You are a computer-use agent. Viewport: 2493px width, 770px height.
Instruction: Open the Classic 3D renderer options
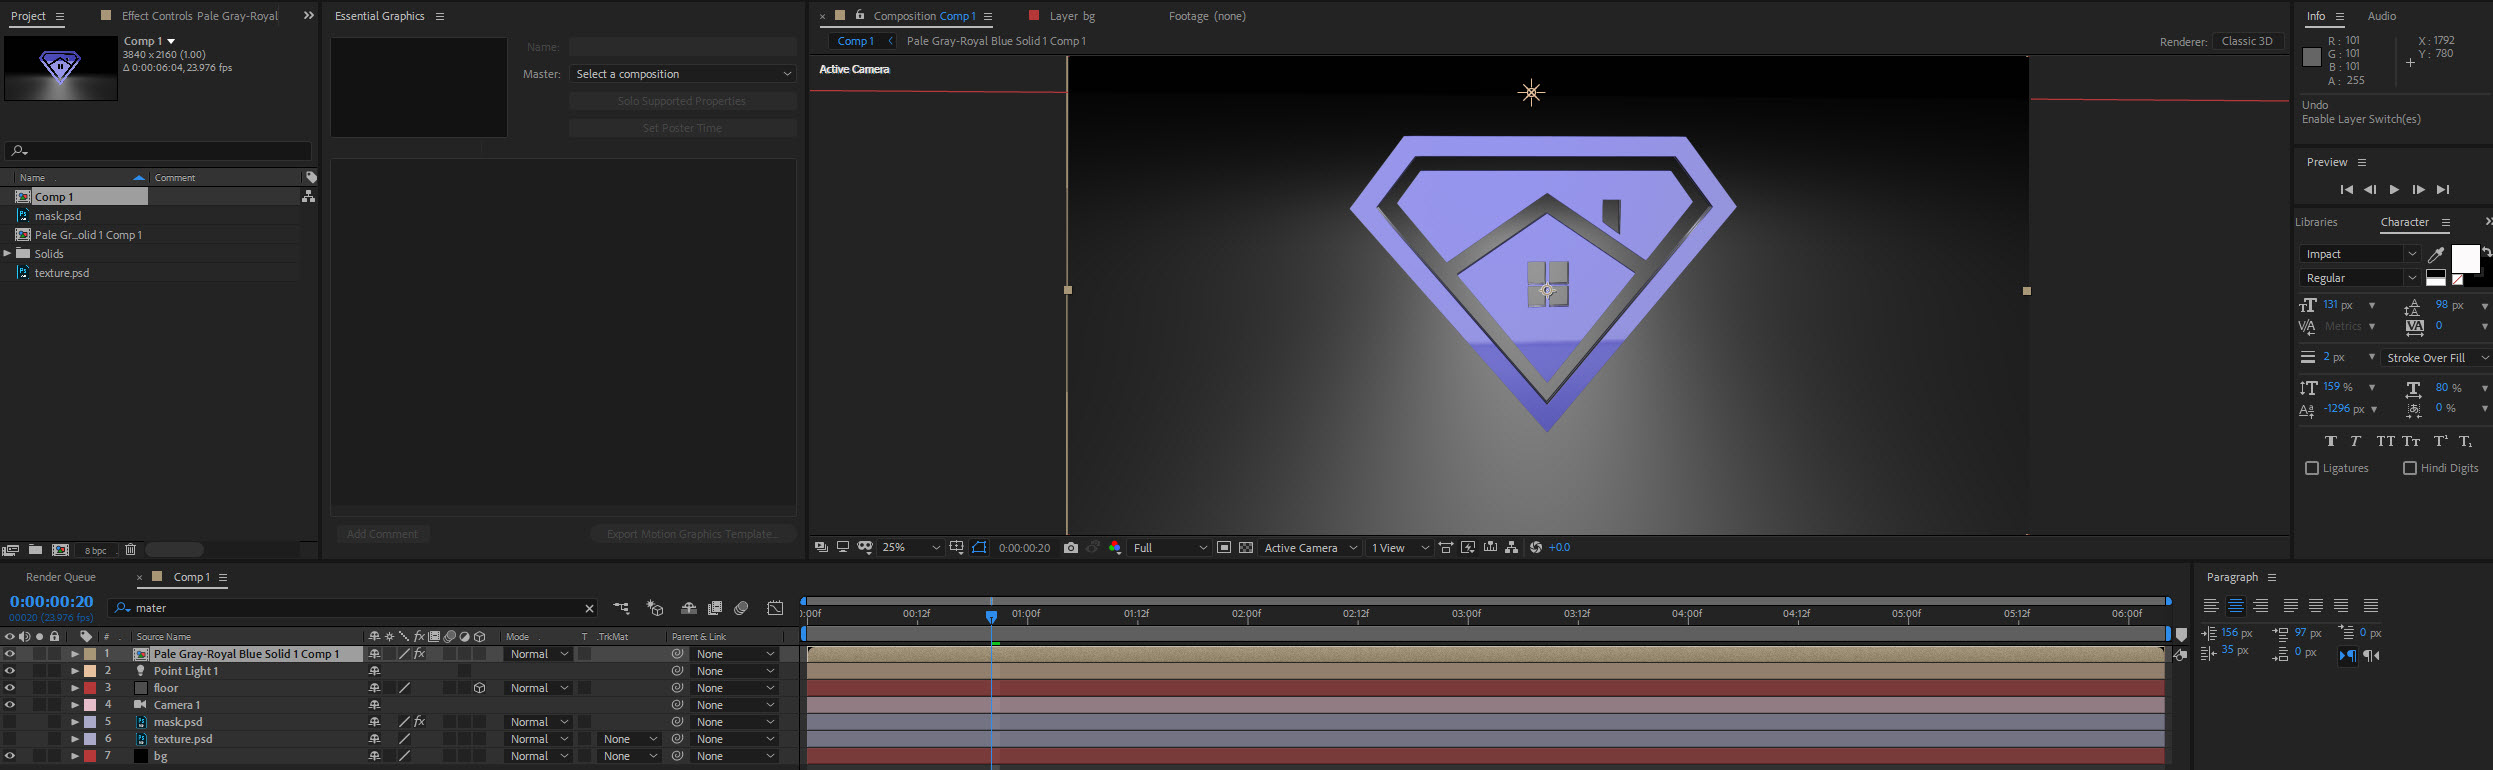coord(2247,41)
